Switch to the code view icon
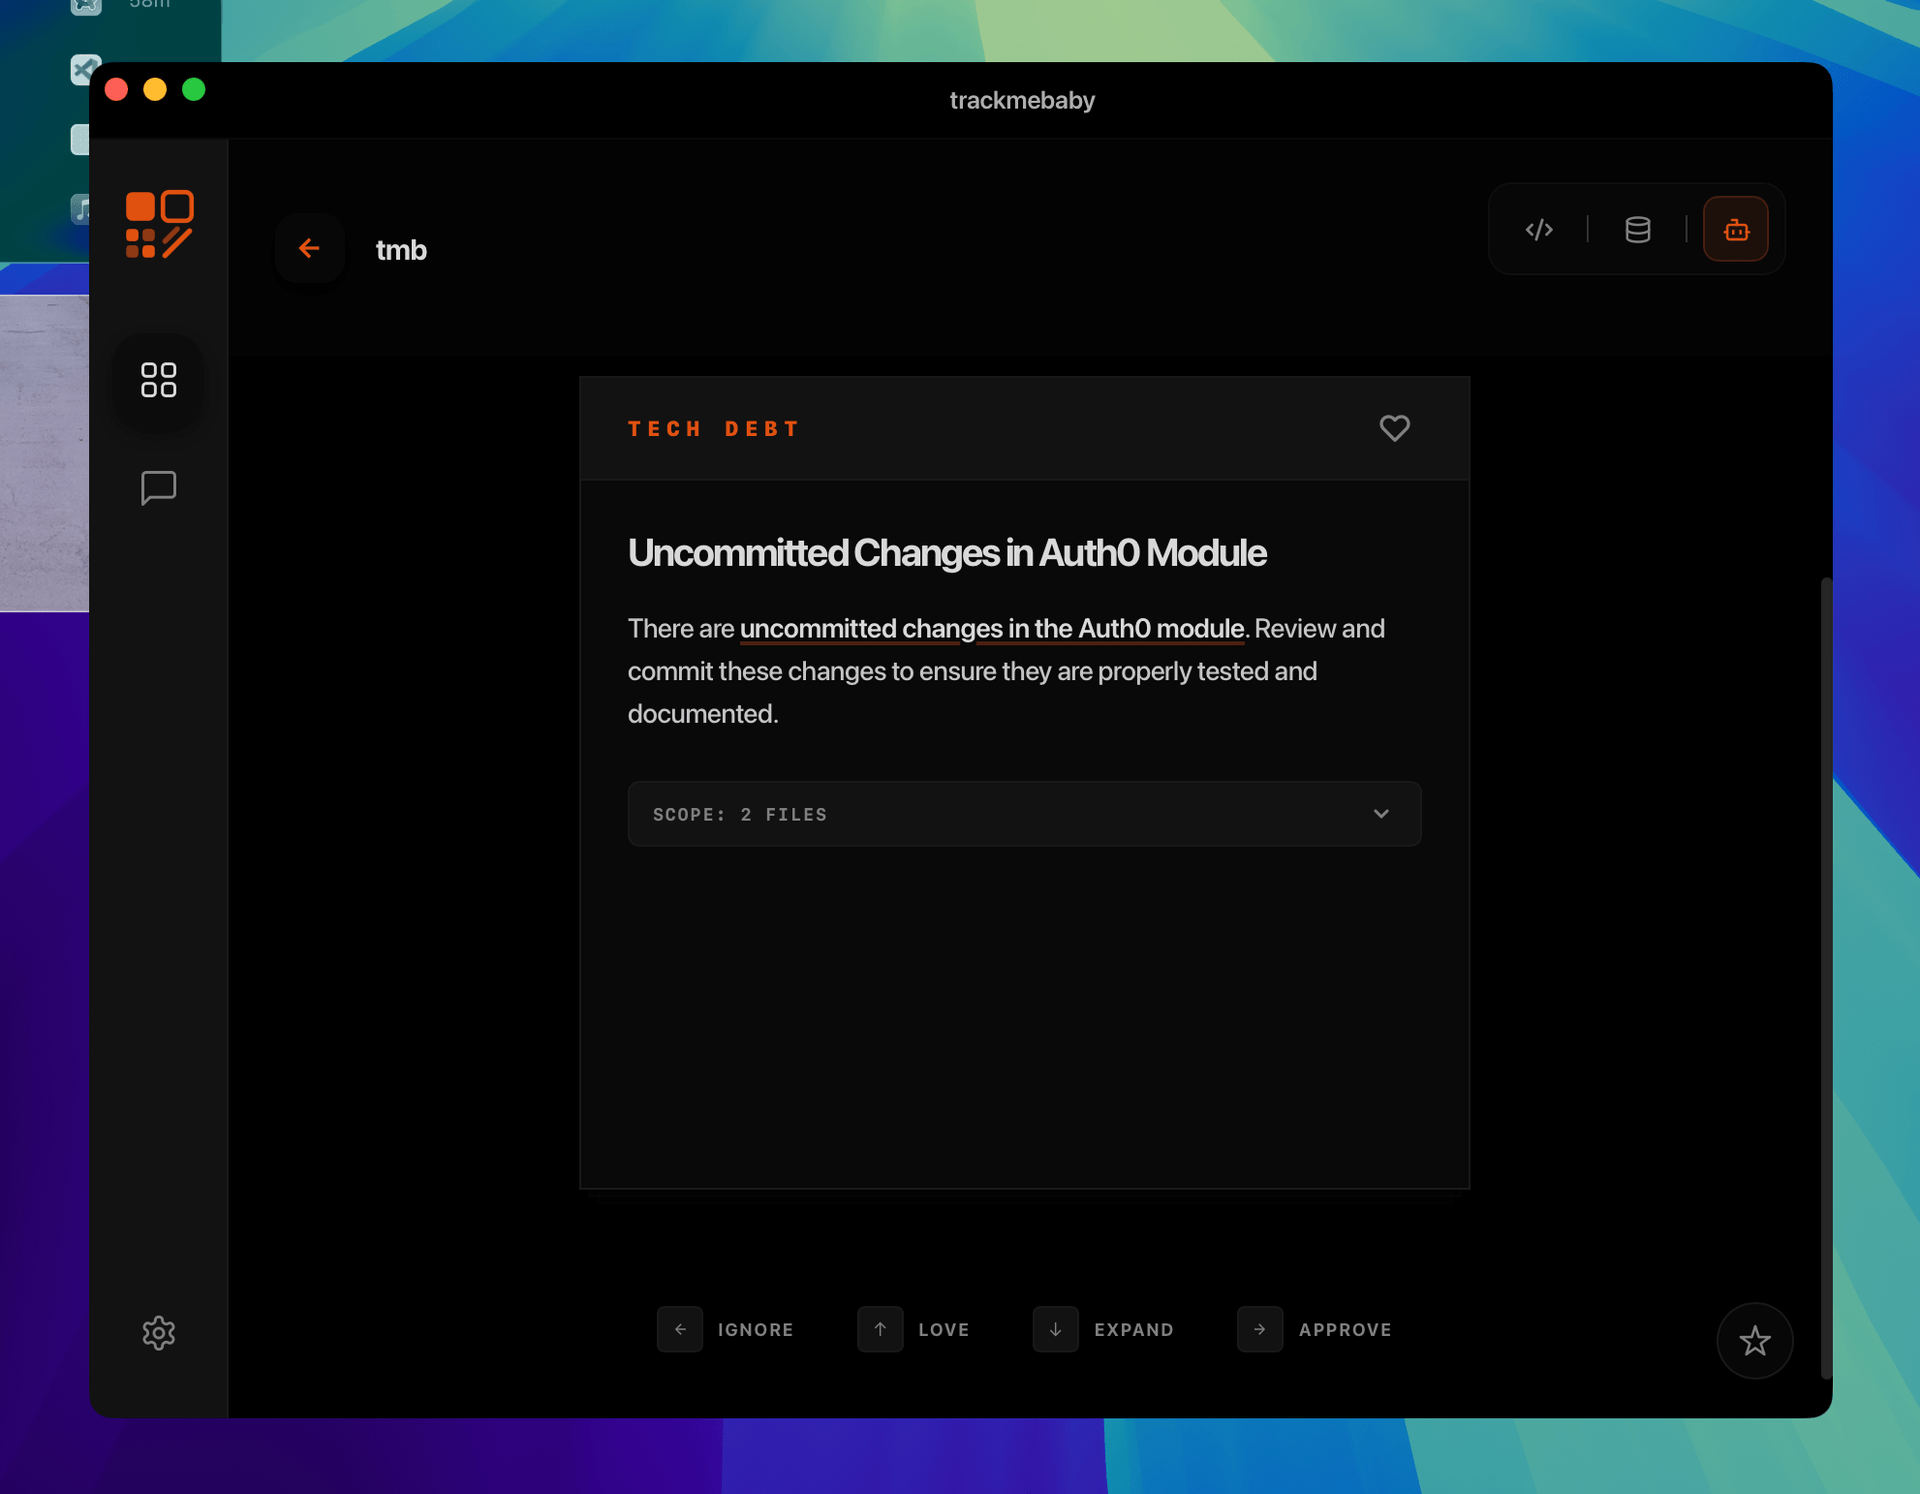Screen dimensions: 1920x1494 pos(1539,230)
